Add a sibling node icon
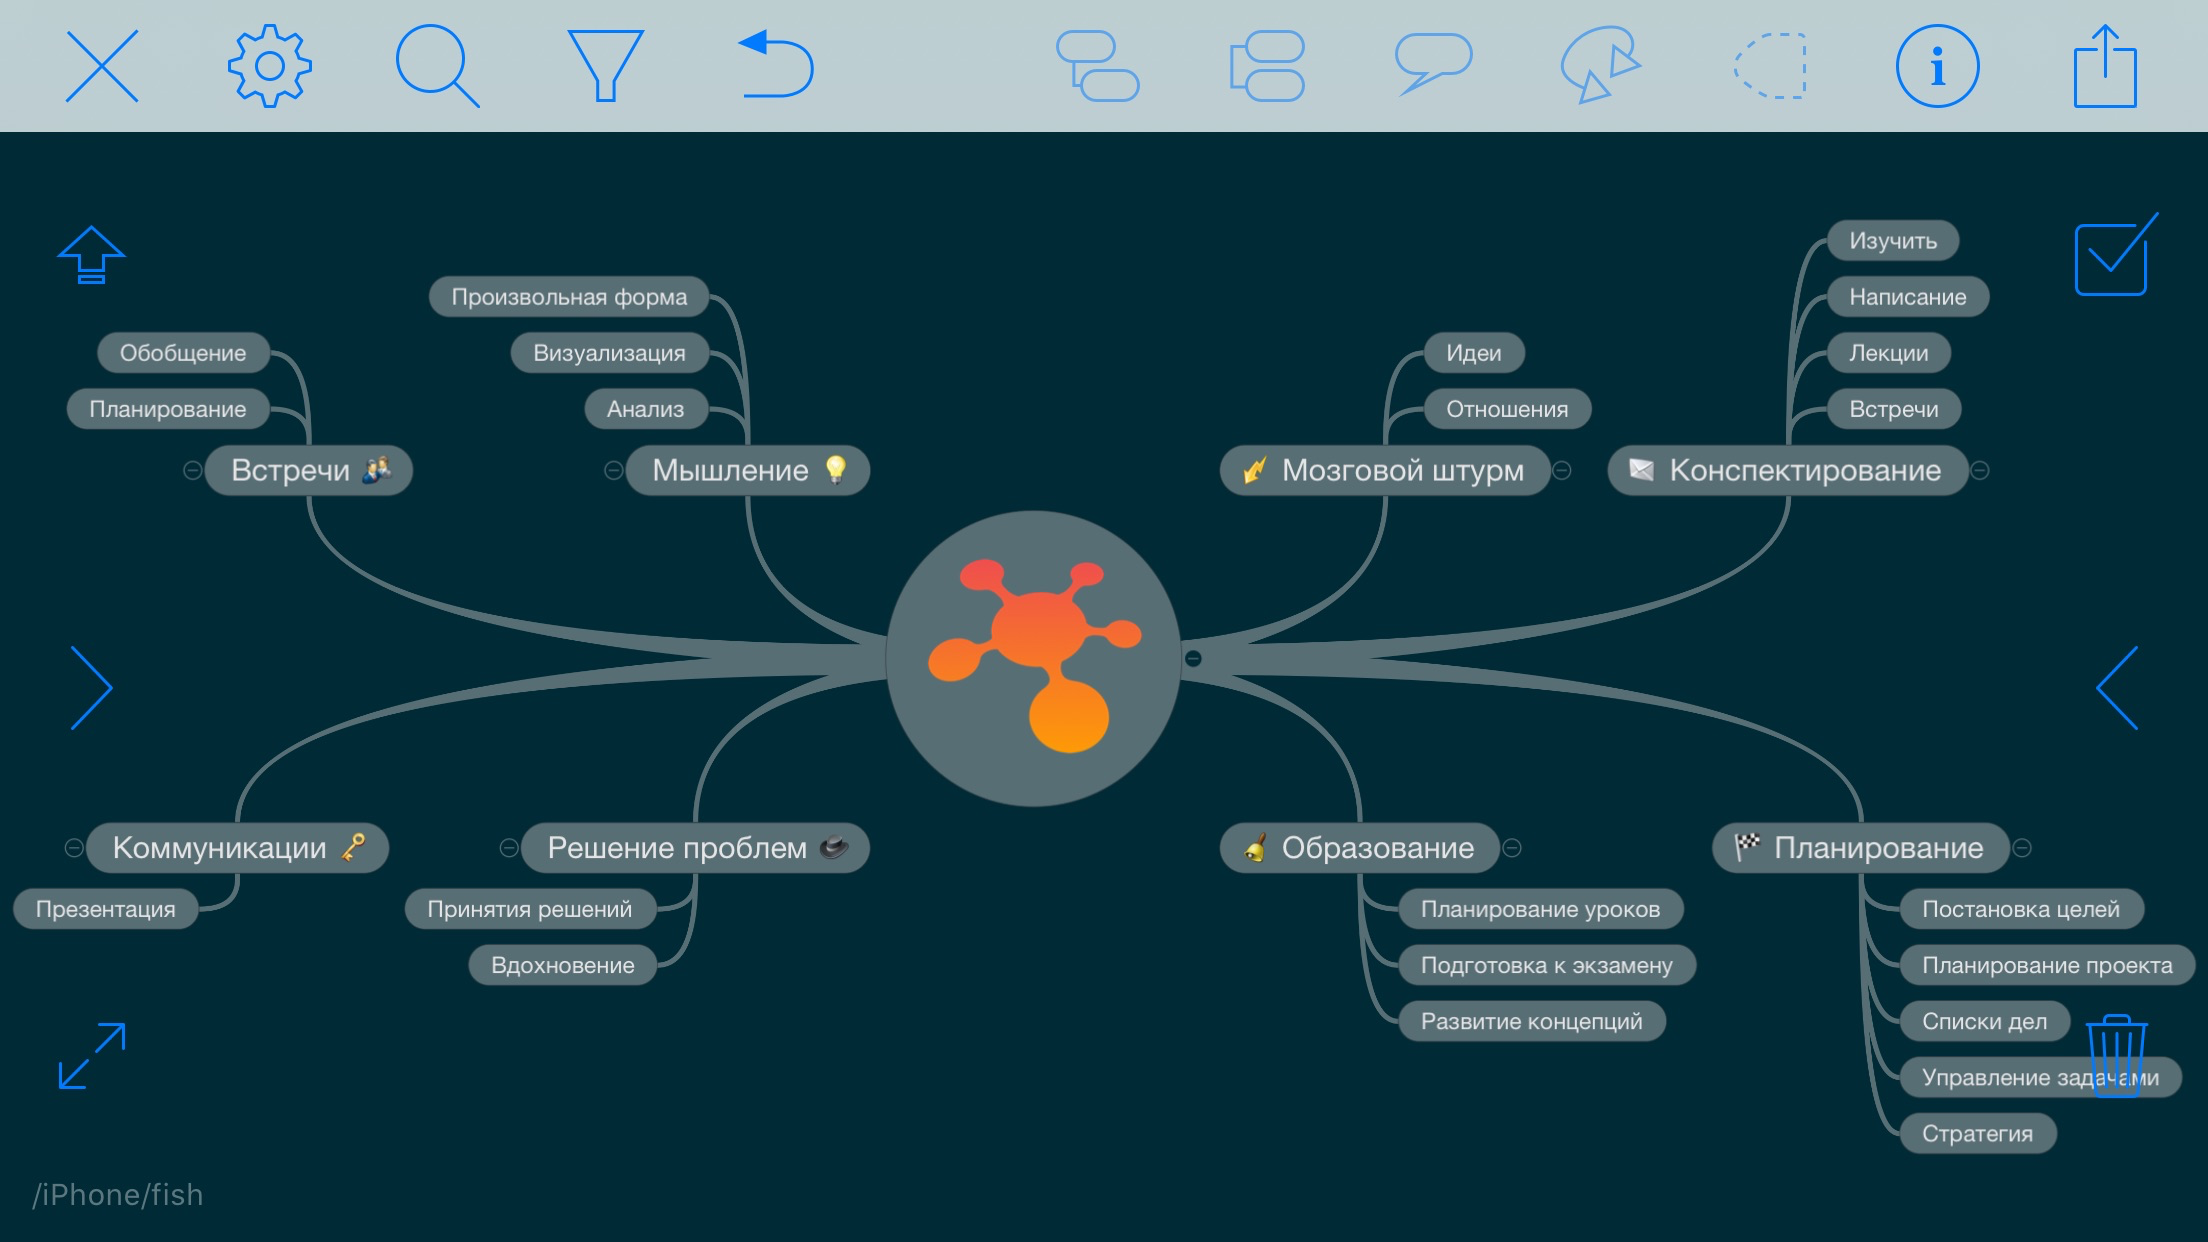The height and width of the screenshot is (1242, 2208). point(1267,66)
